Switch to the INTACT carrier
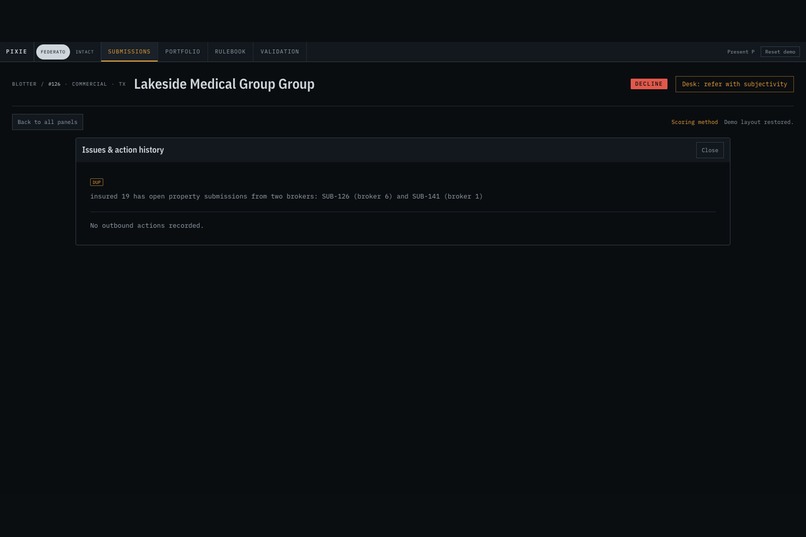The height and width of the screenshot is (537, 806). coord(85,52)
